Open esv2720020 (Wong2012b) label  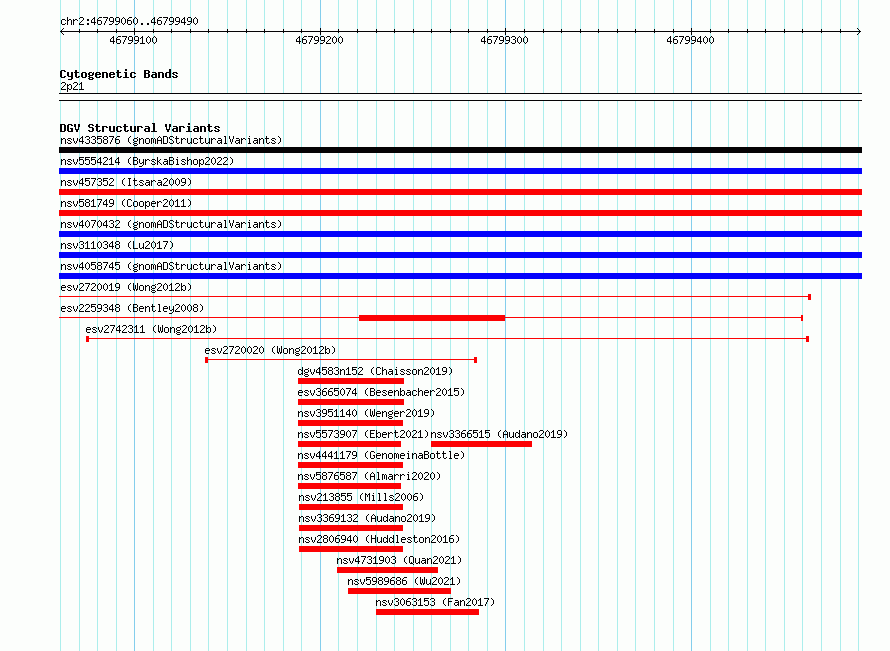(270, 350)
